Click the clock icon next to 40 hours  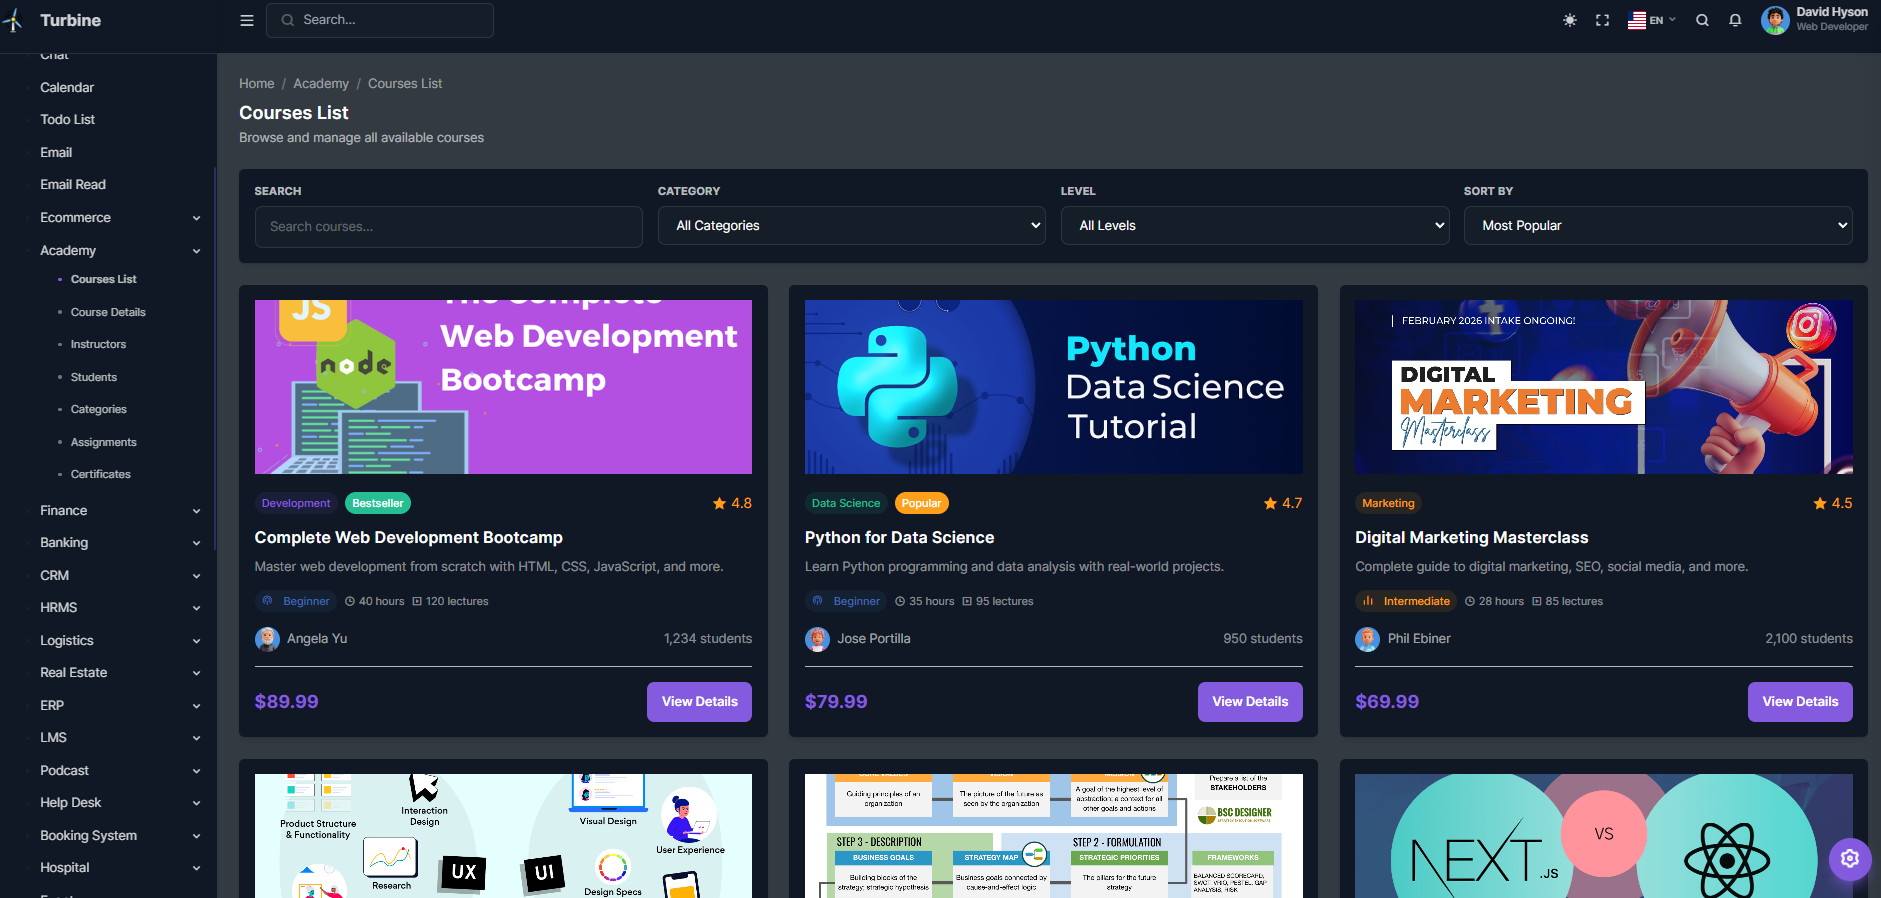click(350, 601)
